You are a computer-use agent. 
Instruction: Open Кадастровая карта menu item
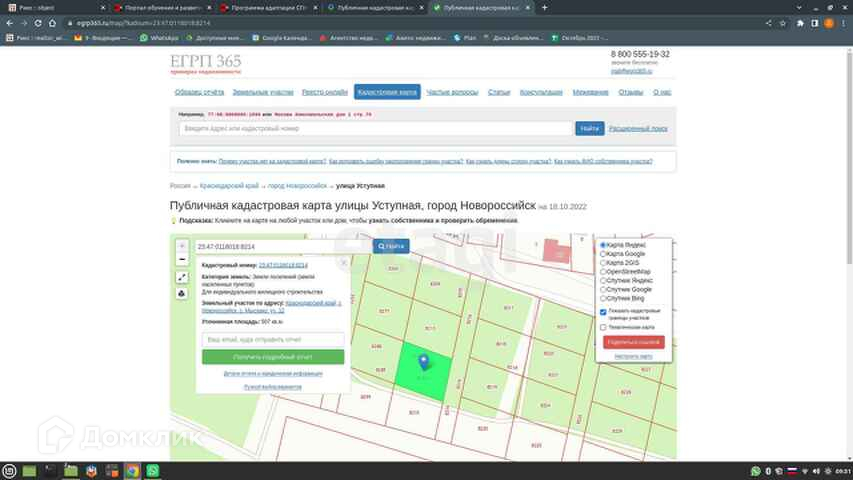click(x=387, y=92)
